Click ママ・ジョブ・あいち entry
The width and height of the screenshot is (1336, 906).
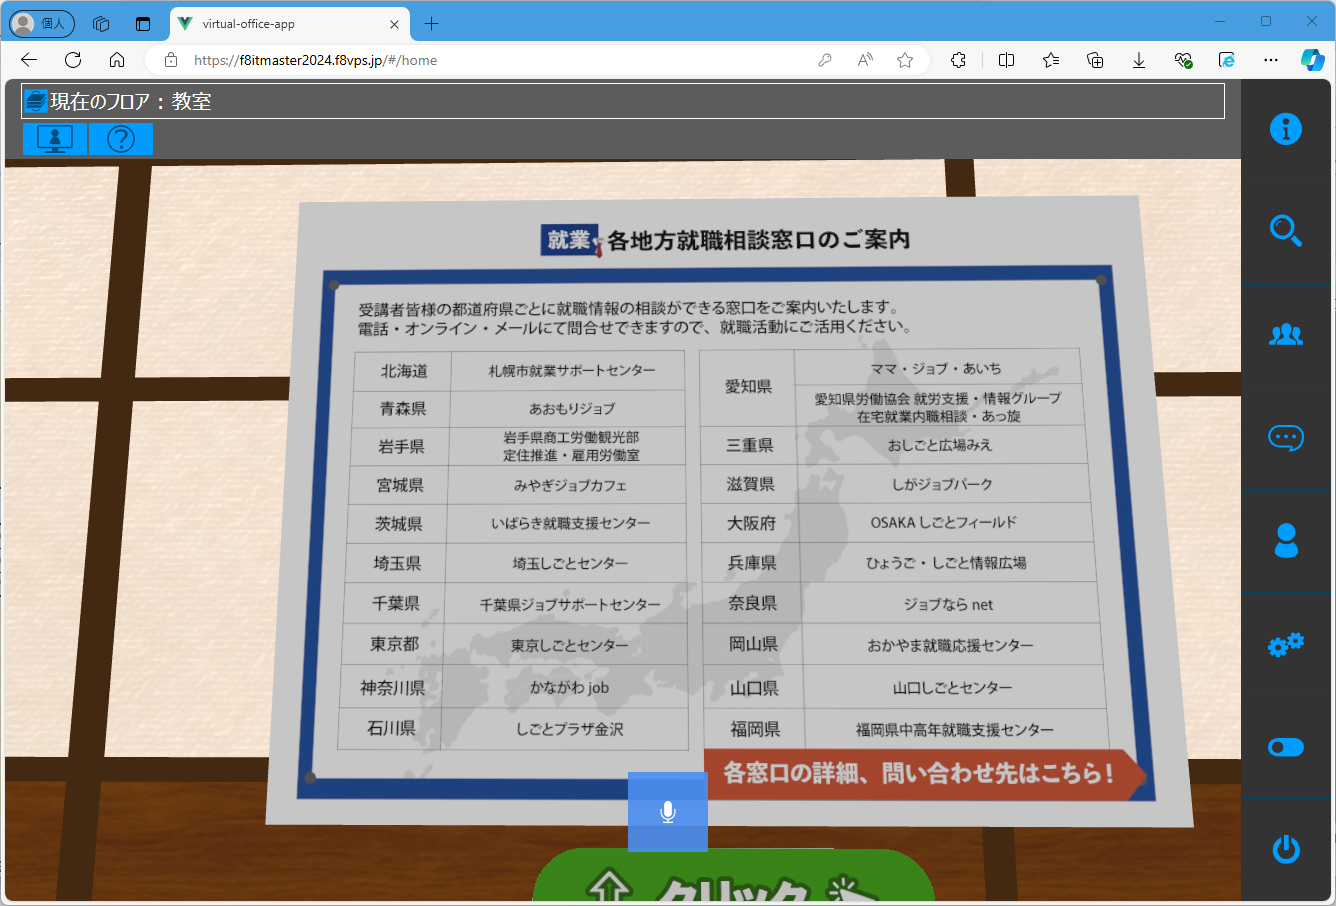click(936, 369)
